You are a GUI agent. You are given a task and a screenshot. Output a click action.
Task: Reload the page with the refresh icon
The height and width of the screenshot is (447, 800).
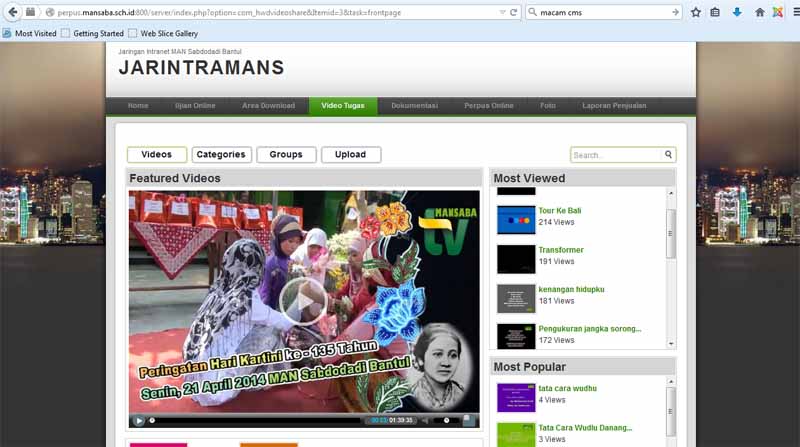[514, 12]
